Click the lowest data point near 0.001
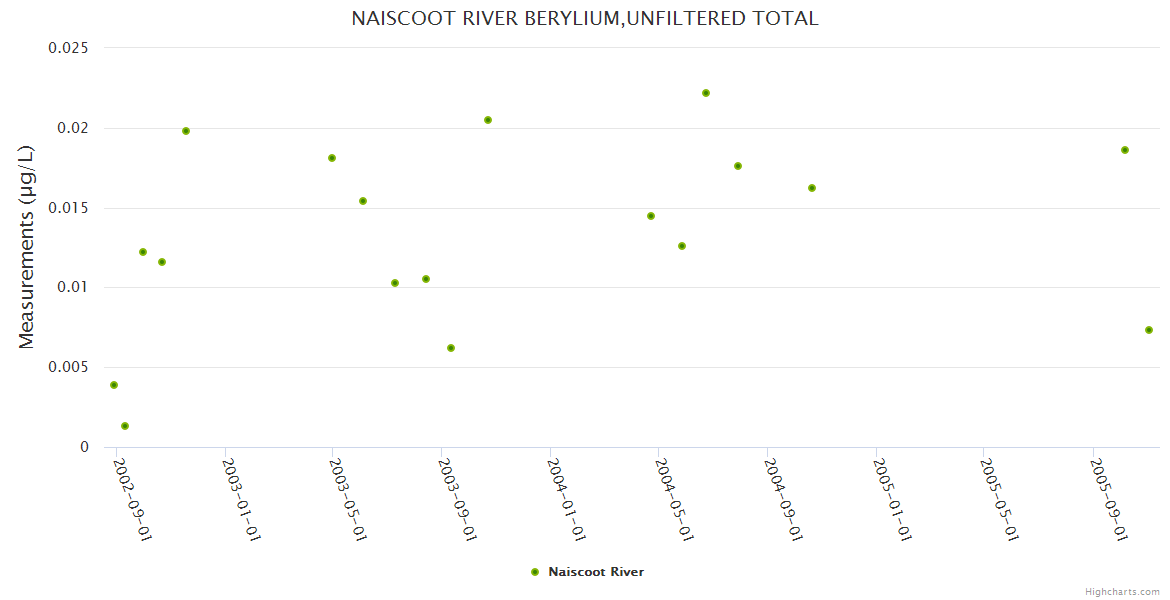 [x=125, y=426]
